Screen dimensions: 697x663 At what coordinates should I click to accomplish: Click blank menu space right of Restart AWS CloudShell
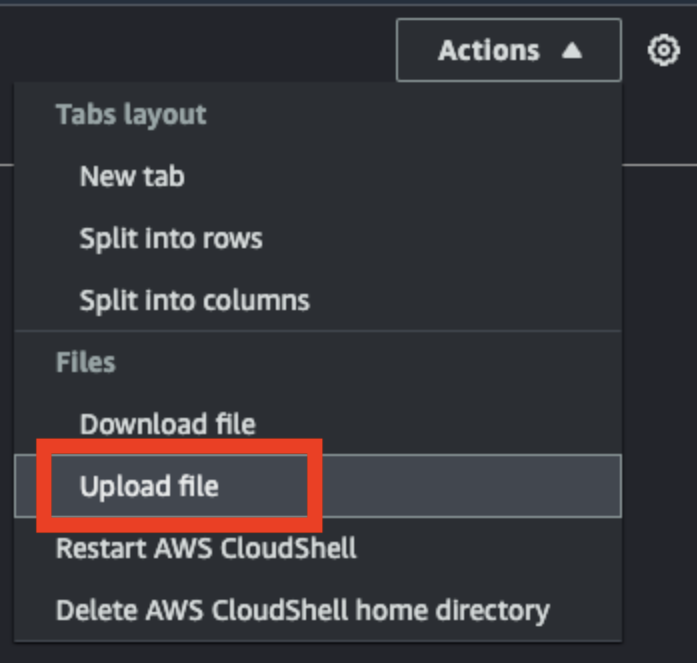pyautogui.click(x=489, y=548)
